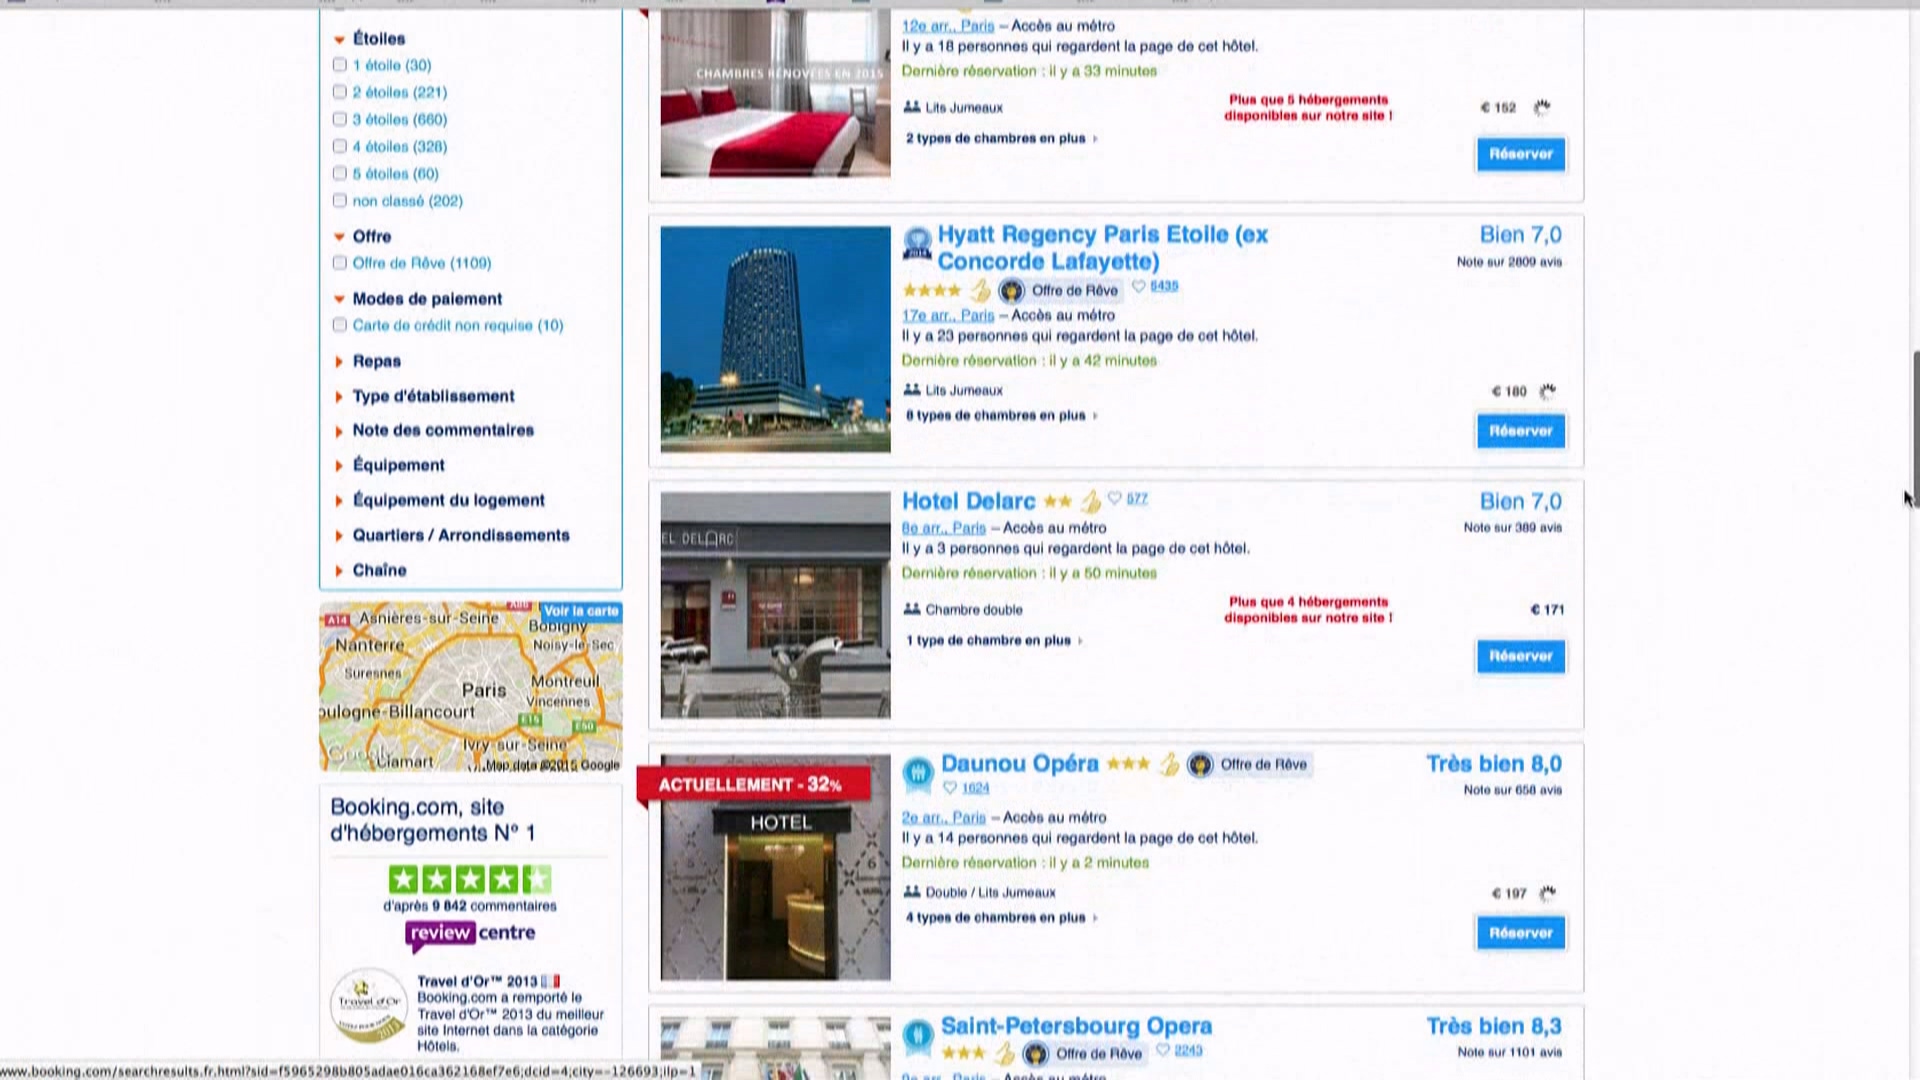Click the red bedroom photo thumbnail
Viewport: 1920px width, 1080px height.
click(x=775, y=93)
